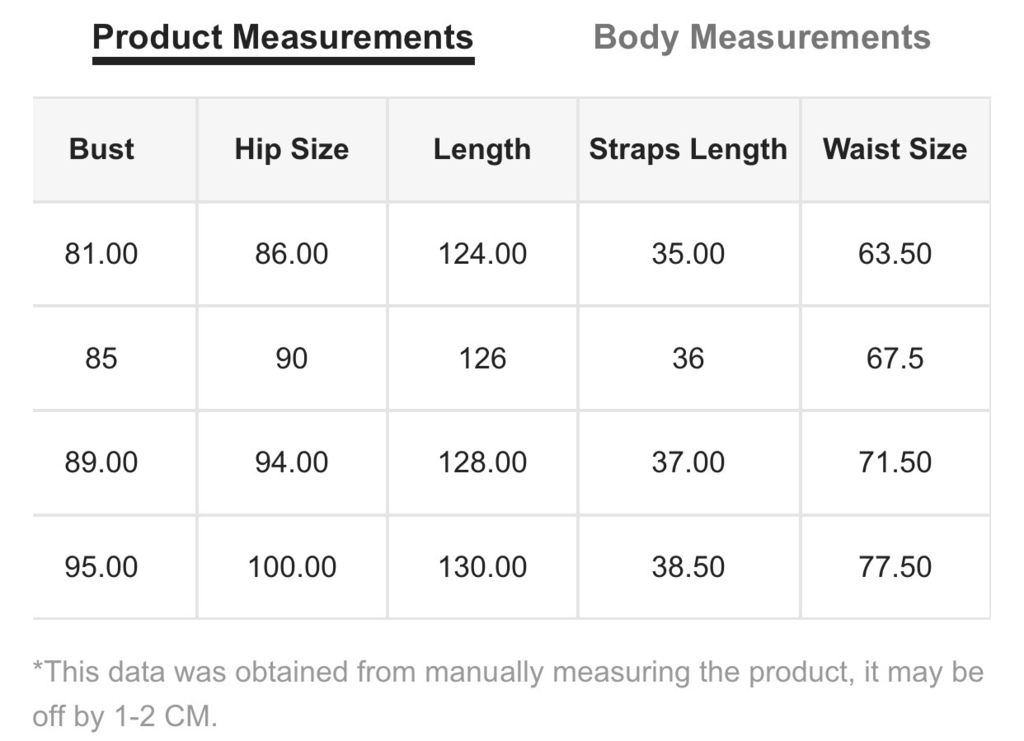Select the 124.00 length cell
The height and width of the screenshot is (741, 1024).
pyautogui.click(x=482, y=253)
